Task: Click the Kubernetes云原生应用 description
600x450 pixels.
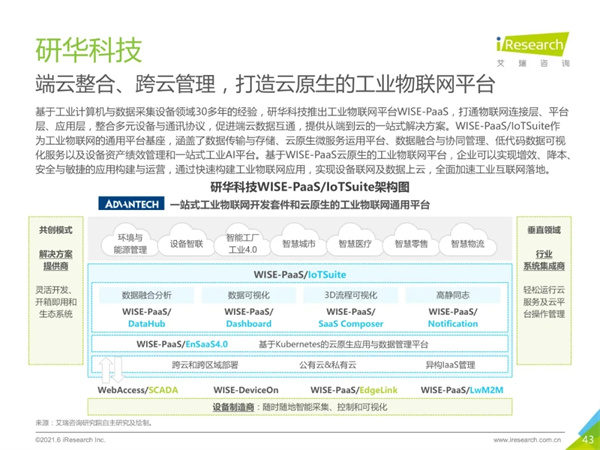Action: click(343, 344)
